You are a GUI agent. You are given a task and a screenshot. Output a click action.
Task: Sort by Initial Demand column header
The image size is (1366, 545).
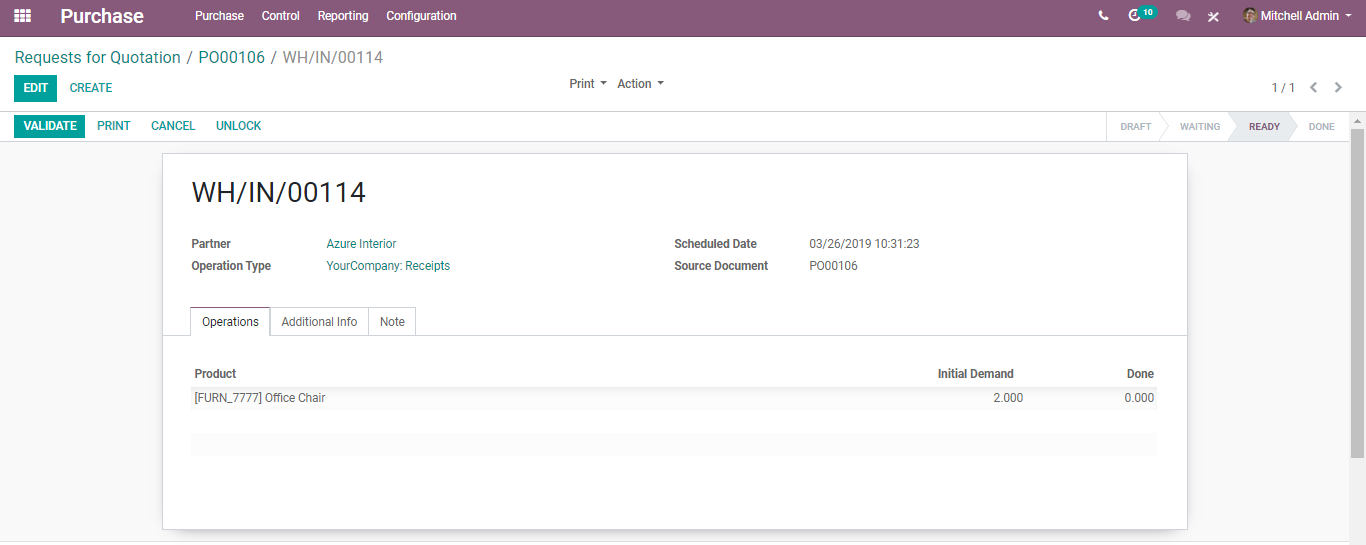(x=975, y=374)
